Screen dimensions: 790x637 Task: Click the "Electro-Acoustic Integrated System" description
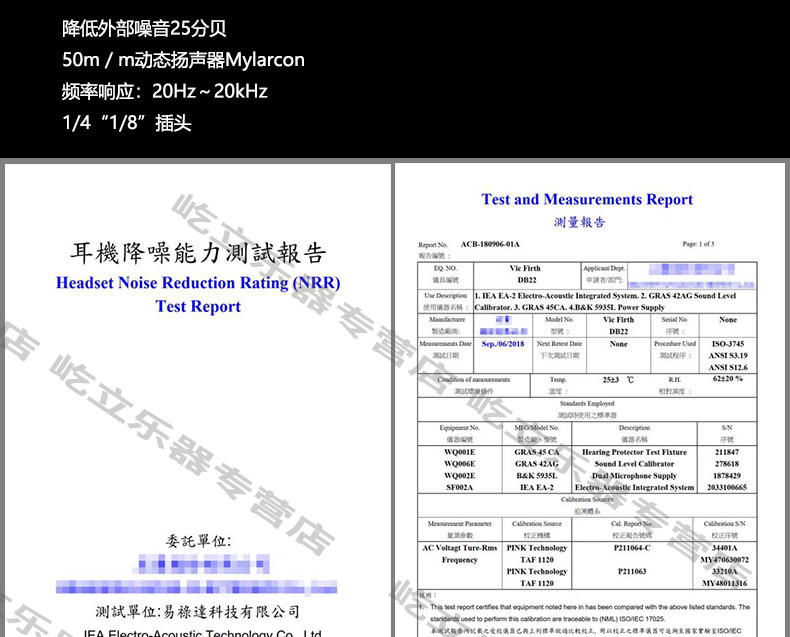point(634,487)
